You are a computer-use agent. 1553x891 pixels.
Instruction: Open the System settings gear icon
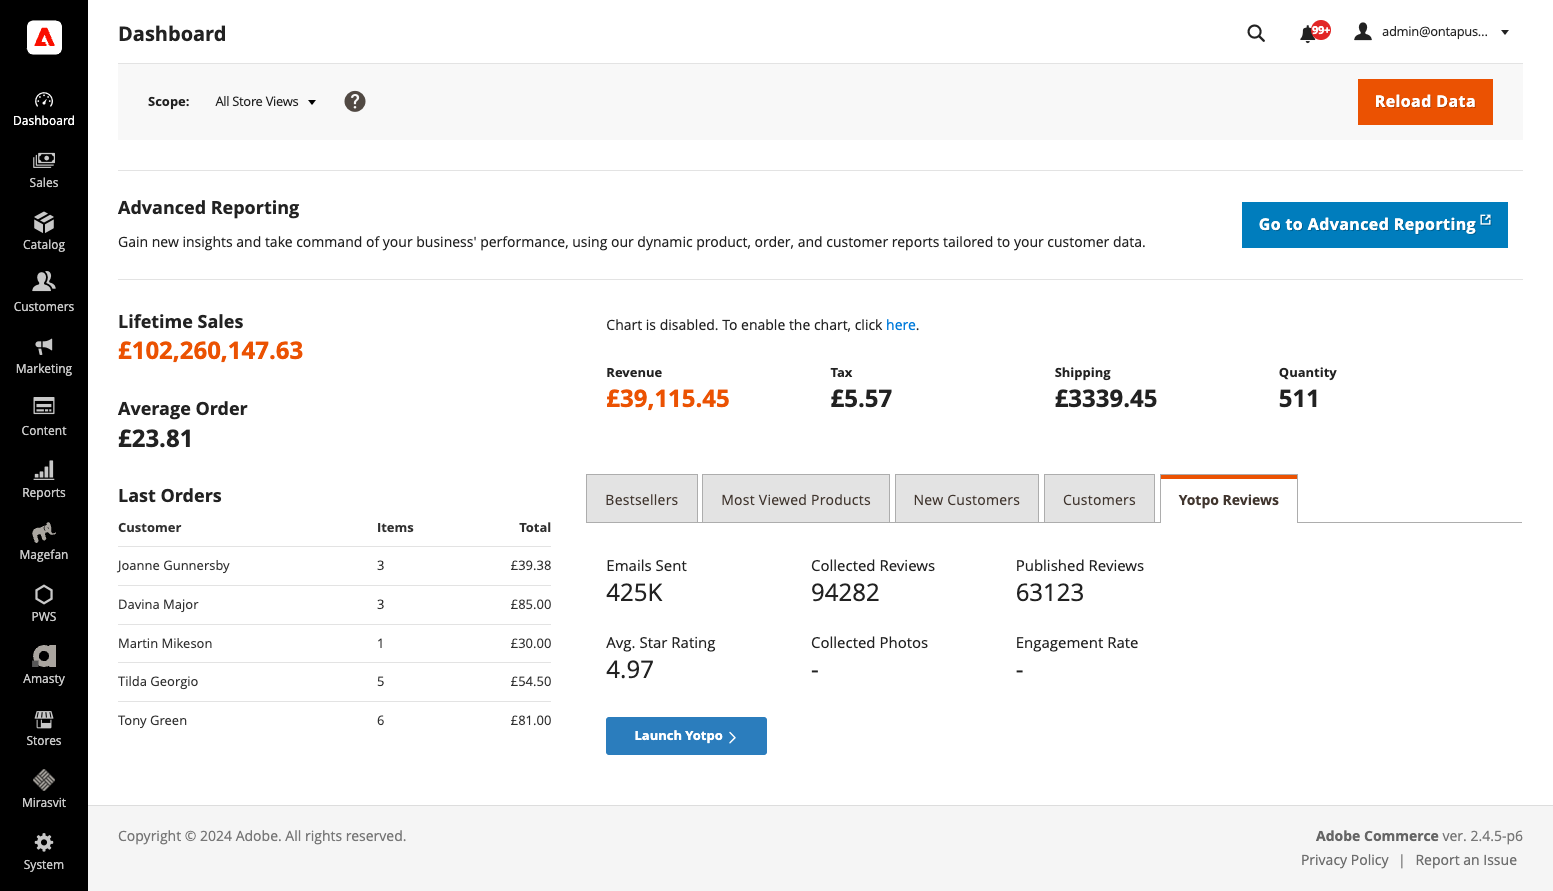[43, 849]
